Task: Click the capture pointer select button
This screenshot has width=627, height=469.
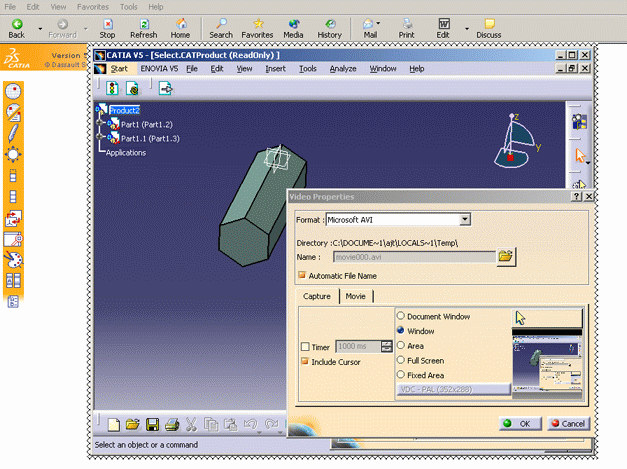Action: pos(547,318)
